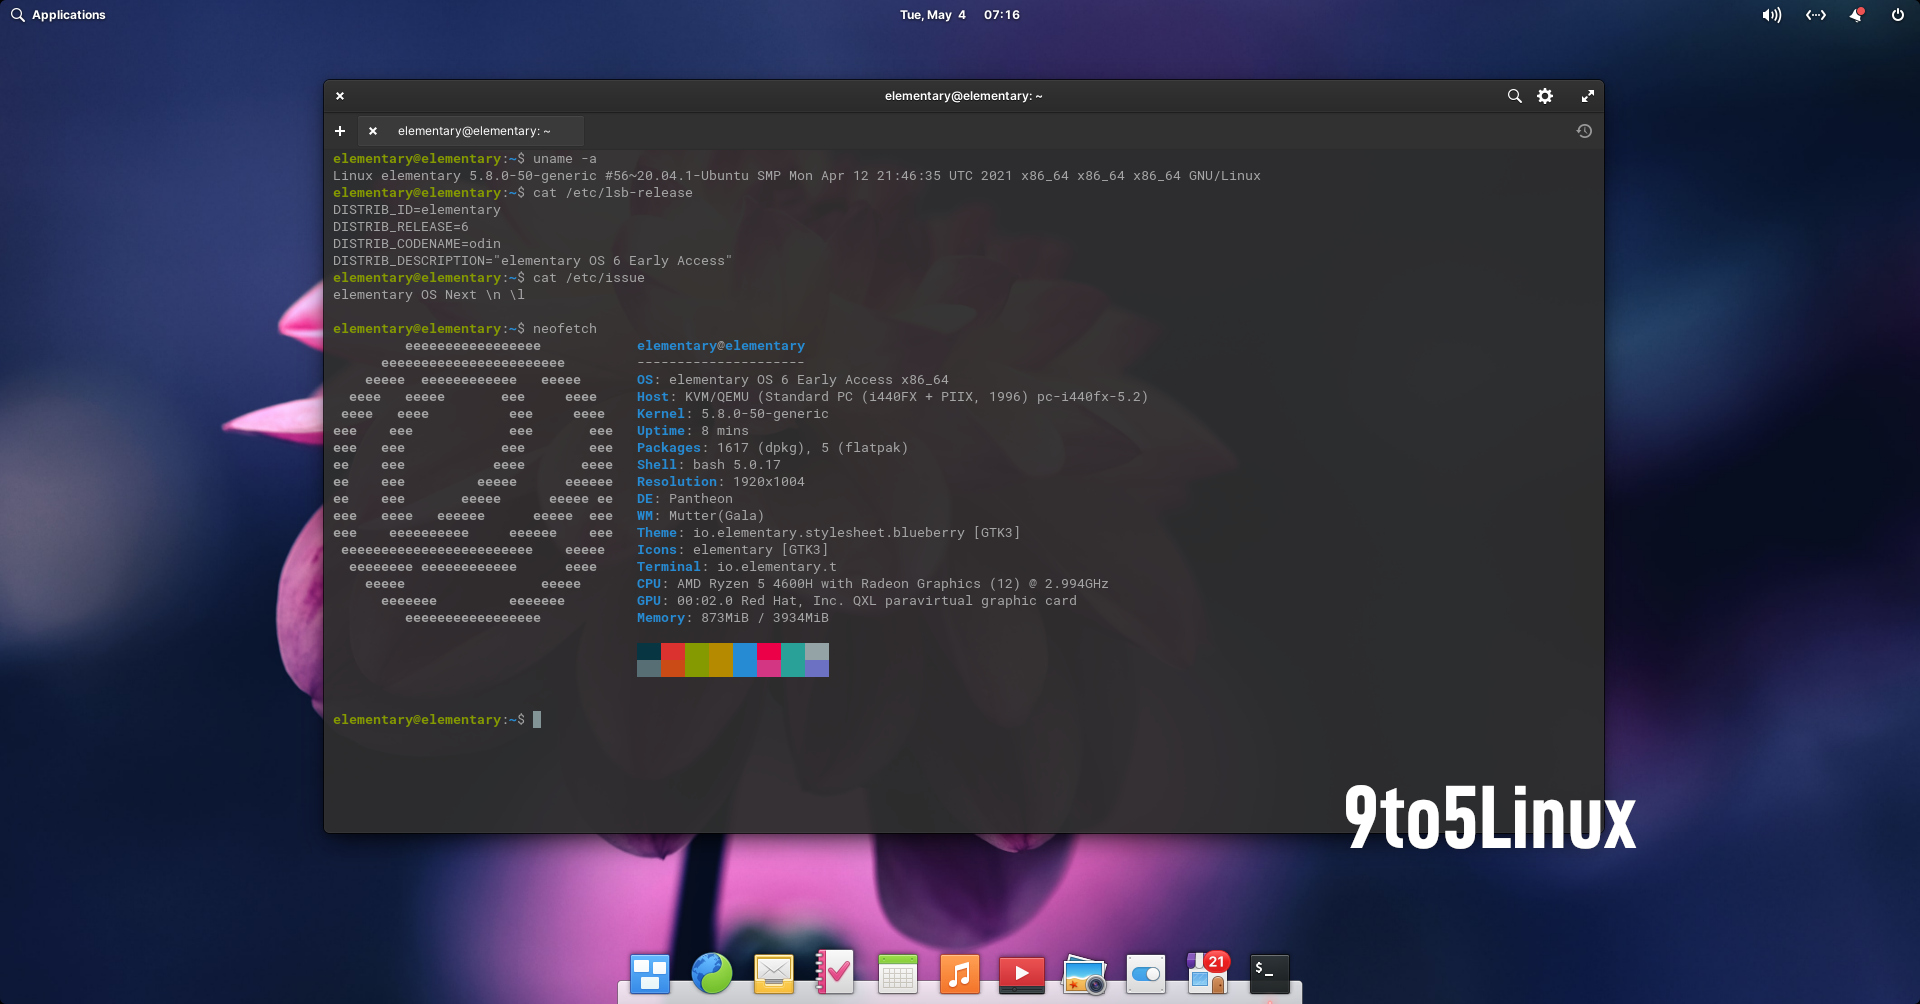The image size is (1920, 1004).
Task: Open the Applications menu
Action: tap(57, 15)
